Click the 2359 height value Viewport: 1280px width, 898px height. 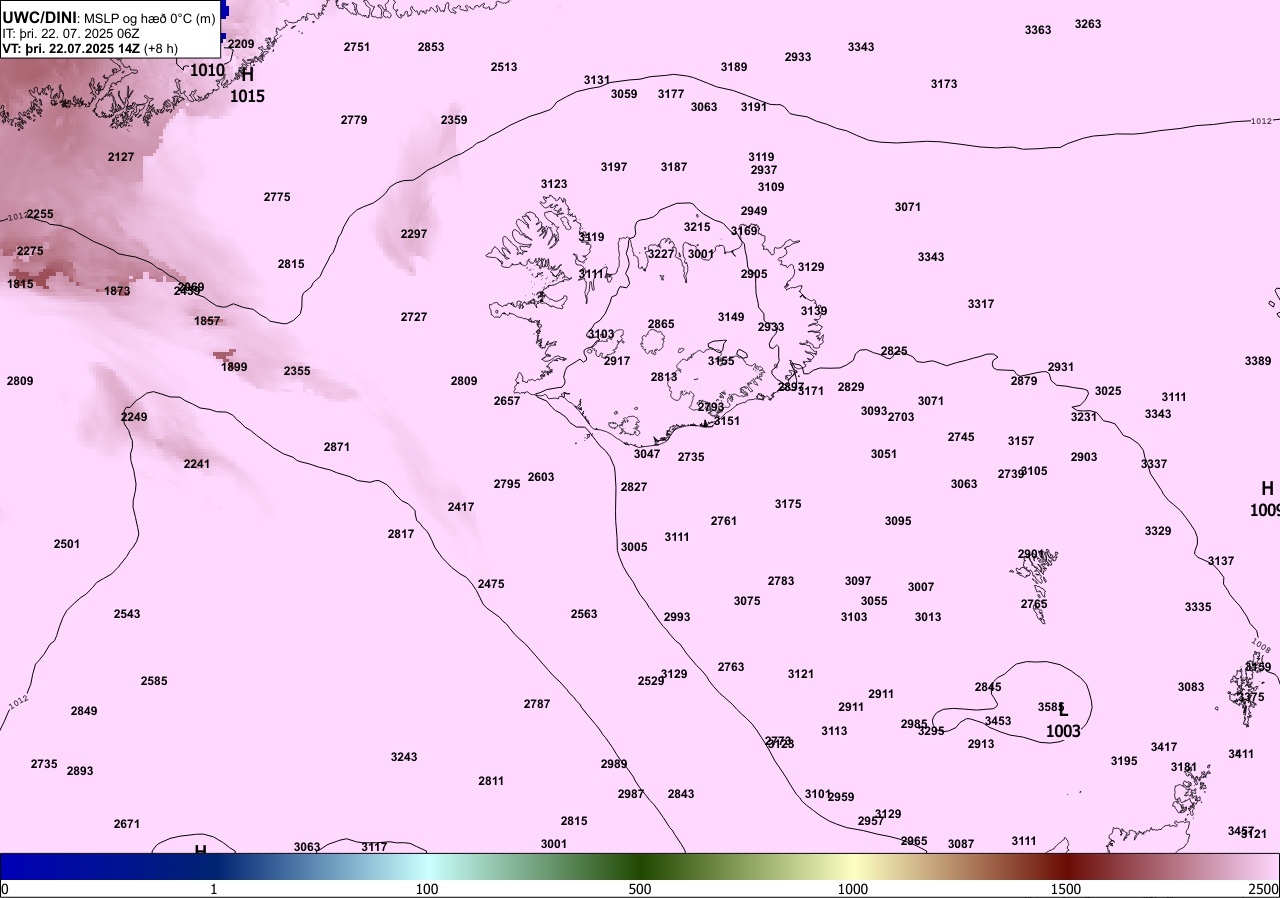point(454,120)
